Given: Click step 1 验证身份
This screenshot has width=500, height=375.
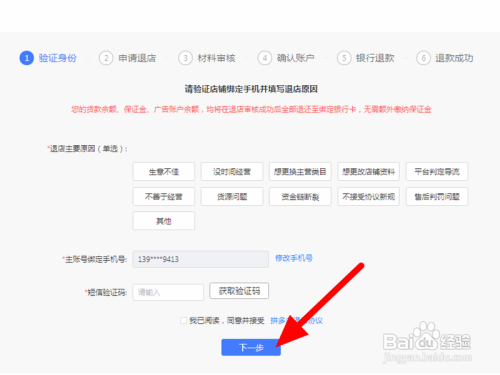Looking at the screenshot, I should pyautogui.click(x=48, y=58).
